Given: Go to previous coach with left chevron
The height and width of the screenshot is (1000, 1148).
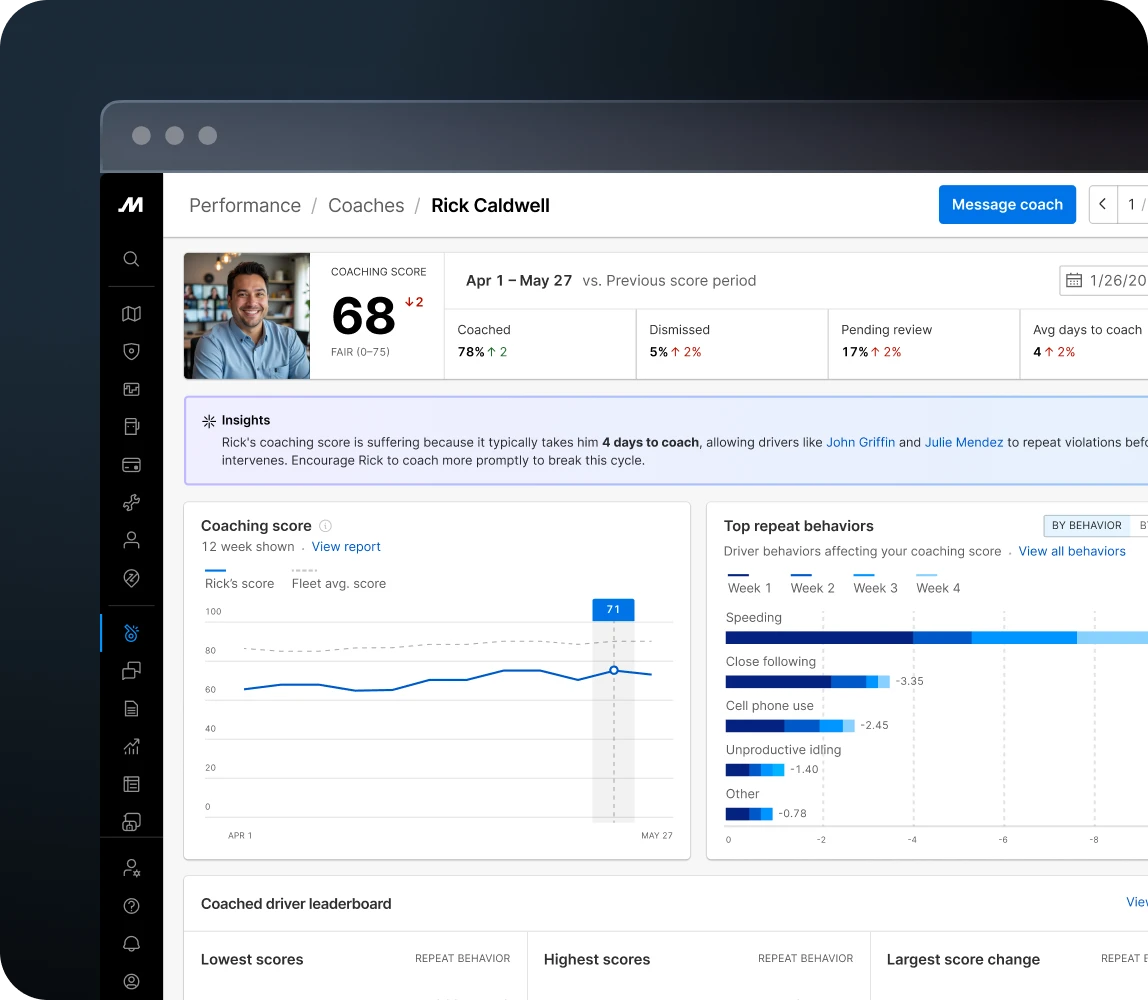Looking at the screenshot, I should tap(1103, 204).
